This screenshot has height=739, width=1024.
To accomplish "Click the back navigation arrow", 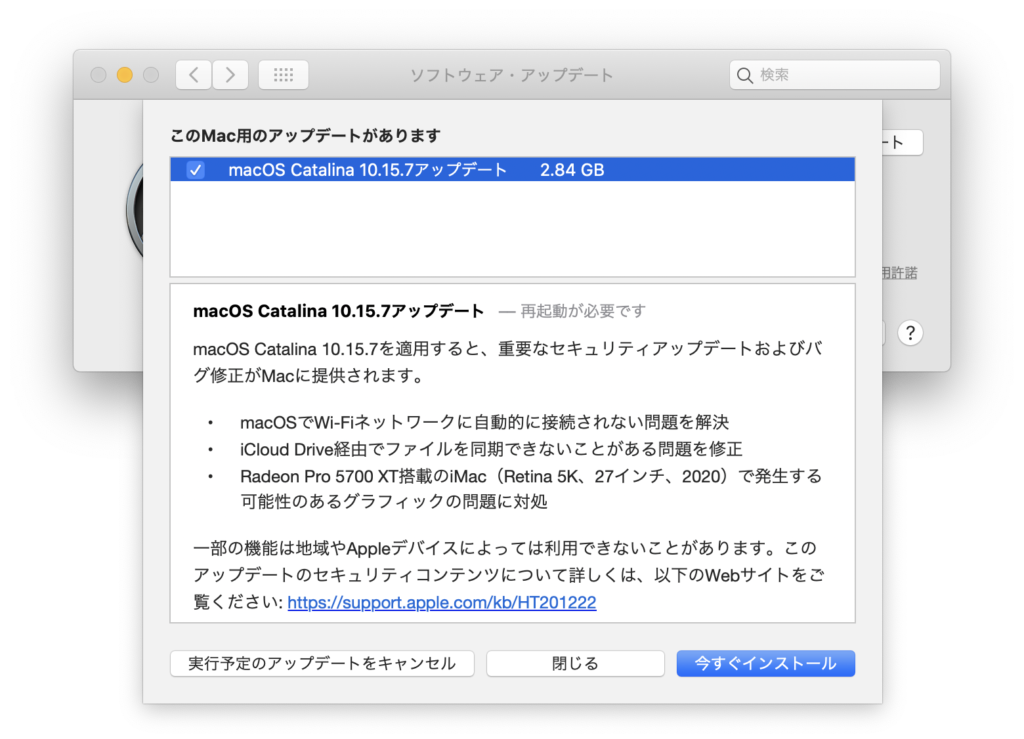I will (x=194, y=75).
